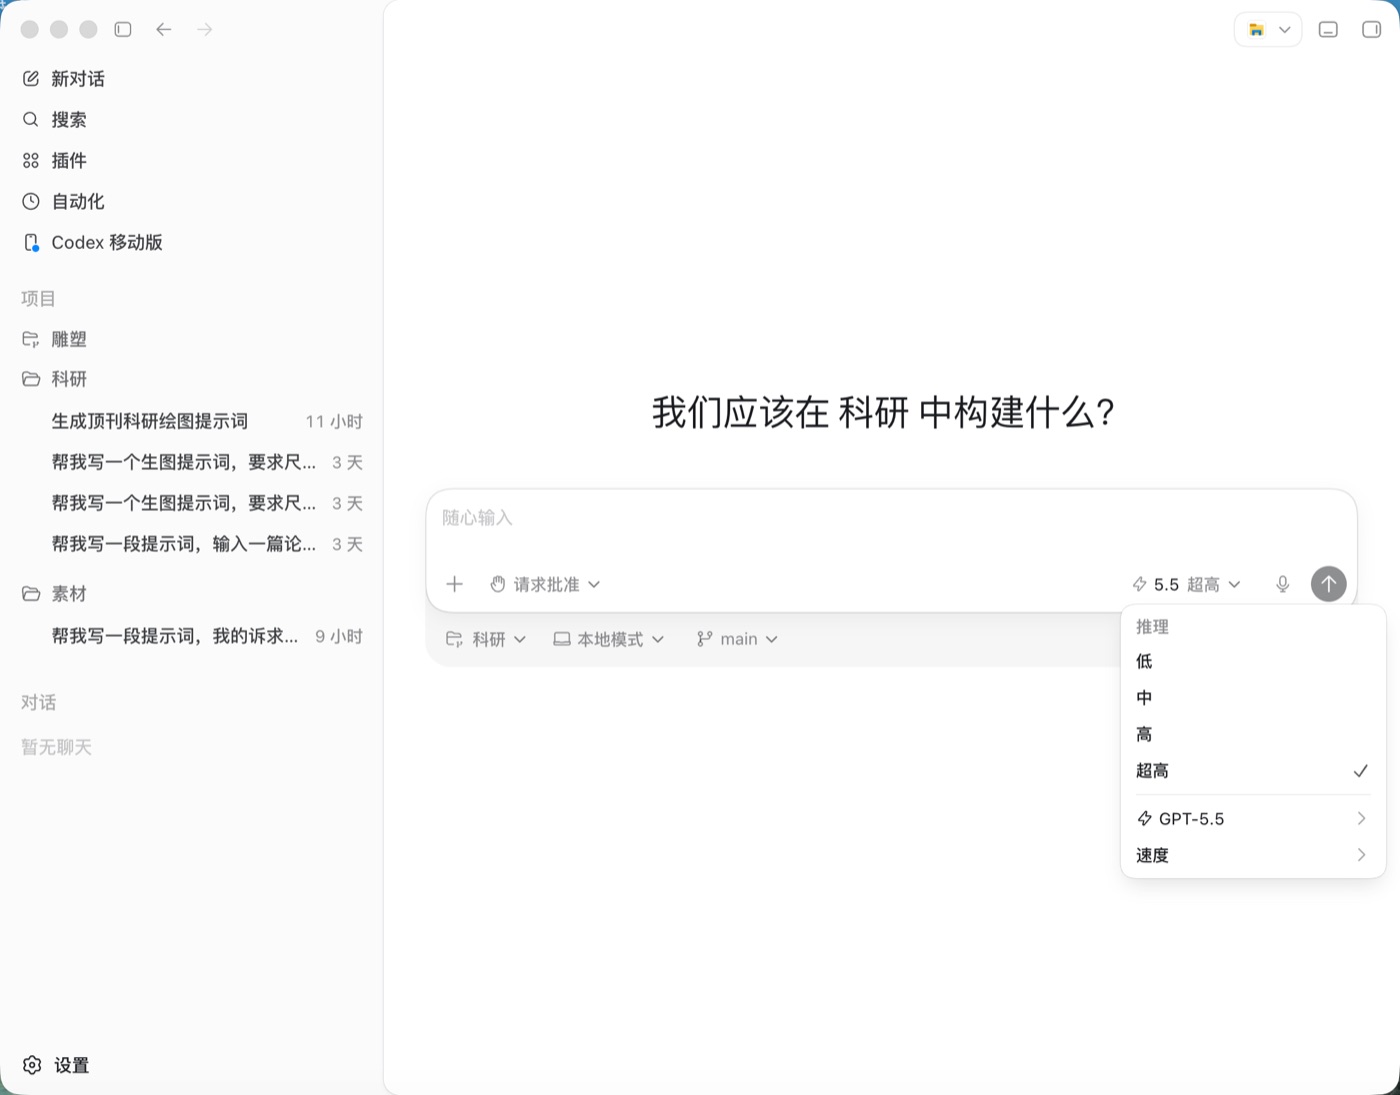Click the microphone dictation icon
Image resolution: width=1400 pixels, height=1095 pixels.
click(x=1283, y=584)
